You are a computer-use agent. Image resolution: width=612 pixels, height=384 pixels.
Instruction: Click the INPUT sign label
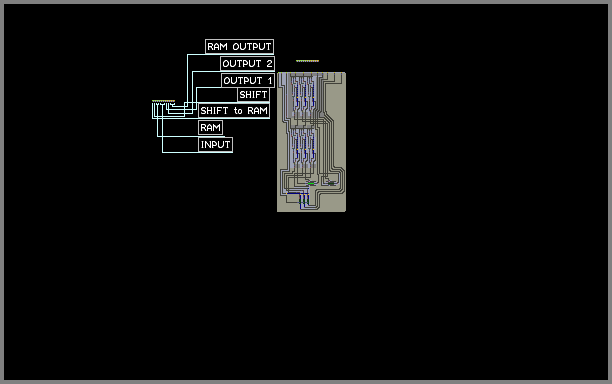tap(215, 144)
